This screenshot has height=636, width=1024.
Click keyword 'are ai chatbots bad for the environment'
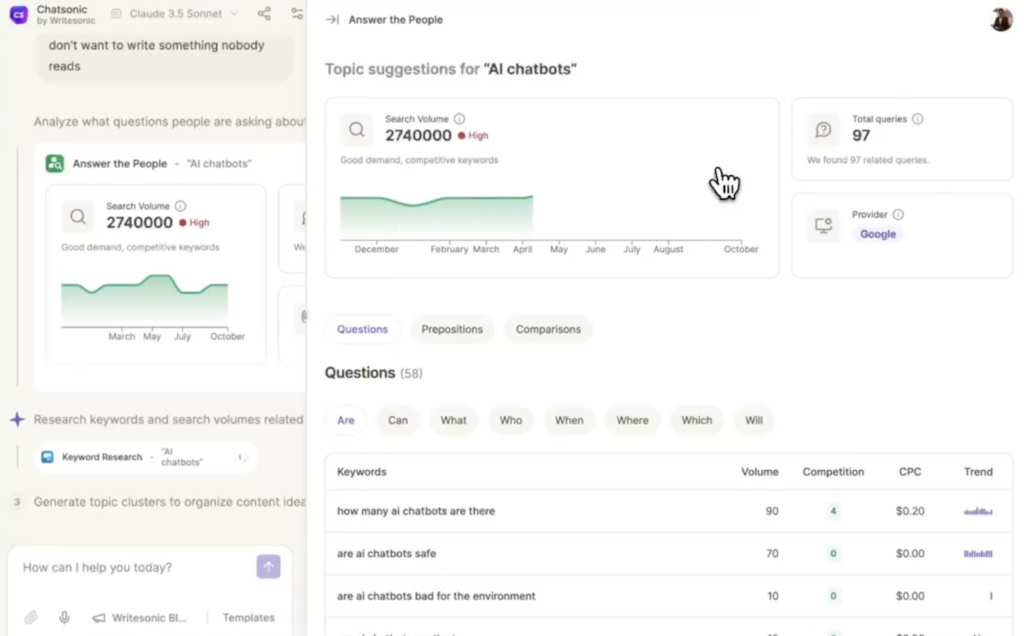click(x=436, y=596)
